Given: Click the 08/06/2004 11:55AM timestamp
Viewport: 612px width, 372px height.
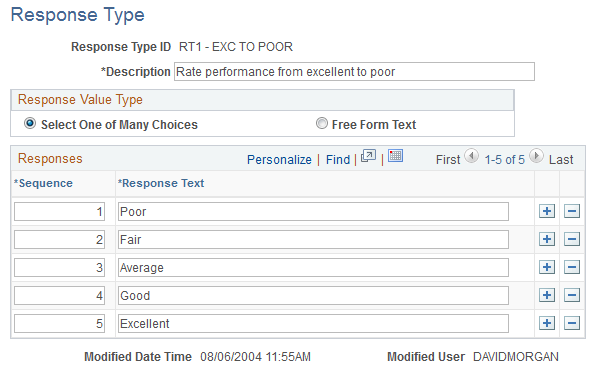Looking at the screenshot, I should [255, 357].
